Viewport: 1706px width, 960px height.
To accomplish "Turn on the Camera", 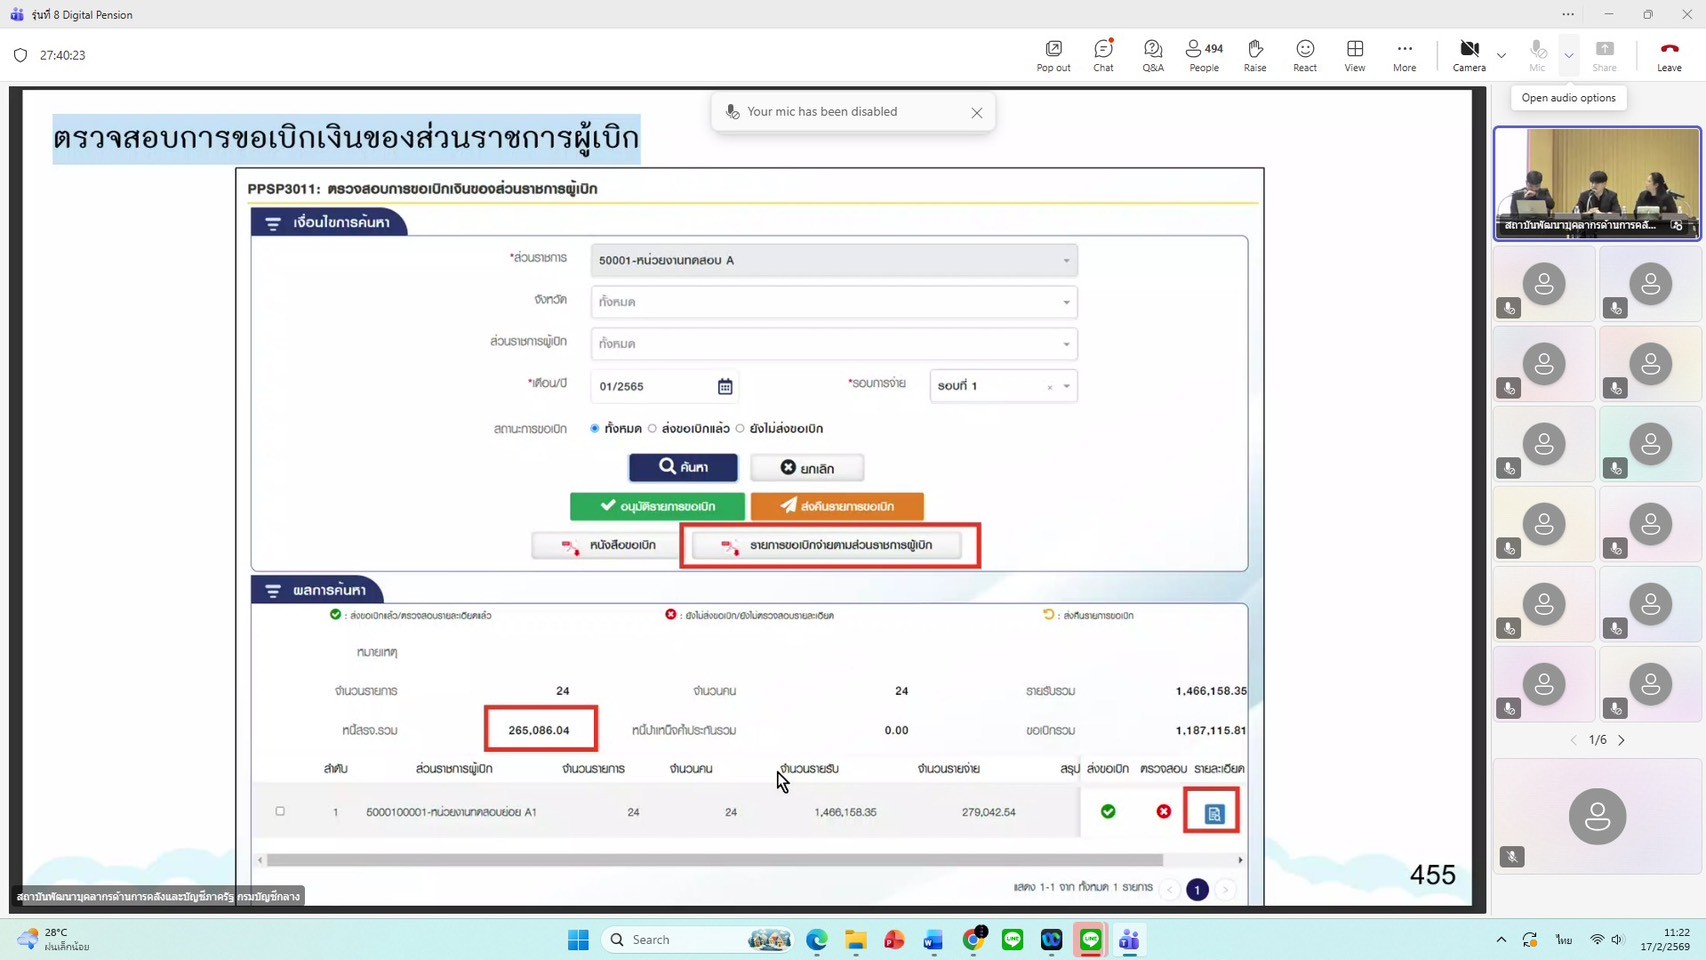I will (1469, 55).
